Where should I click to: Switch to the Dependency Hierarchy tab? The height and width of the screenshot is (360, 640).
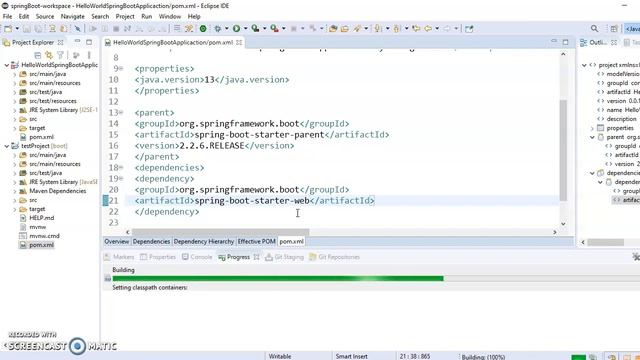pos(204,242)
